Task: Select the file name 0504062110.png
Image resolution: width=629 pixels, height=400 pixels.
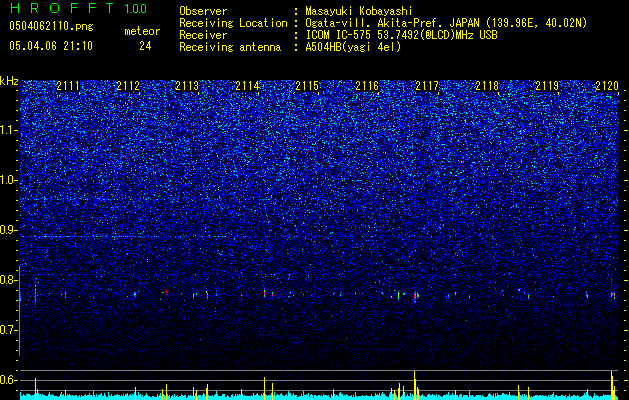Action: (x=51, y=26)
